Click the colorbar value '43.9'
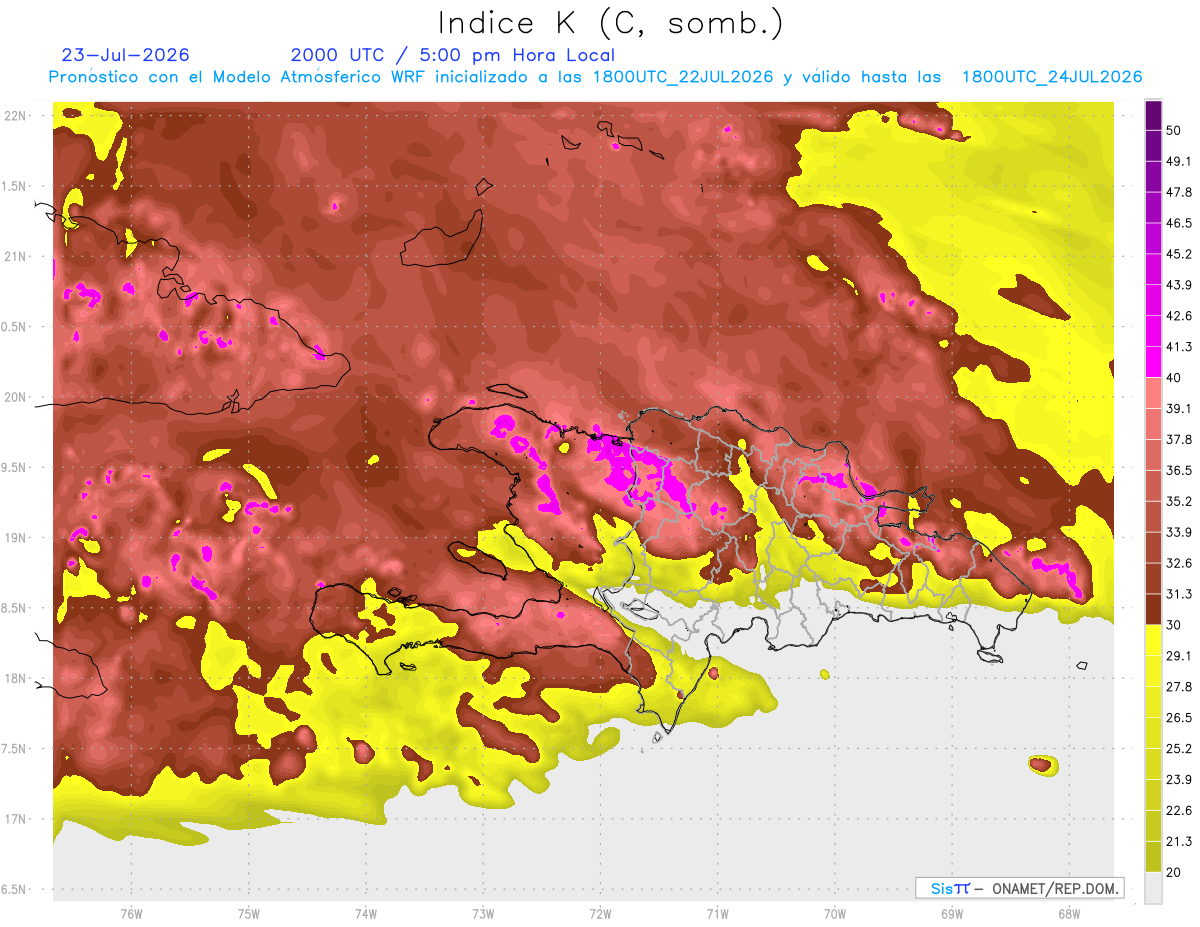The width and height of the screenshot is (1200, 927). click(x=1179, y=285)
